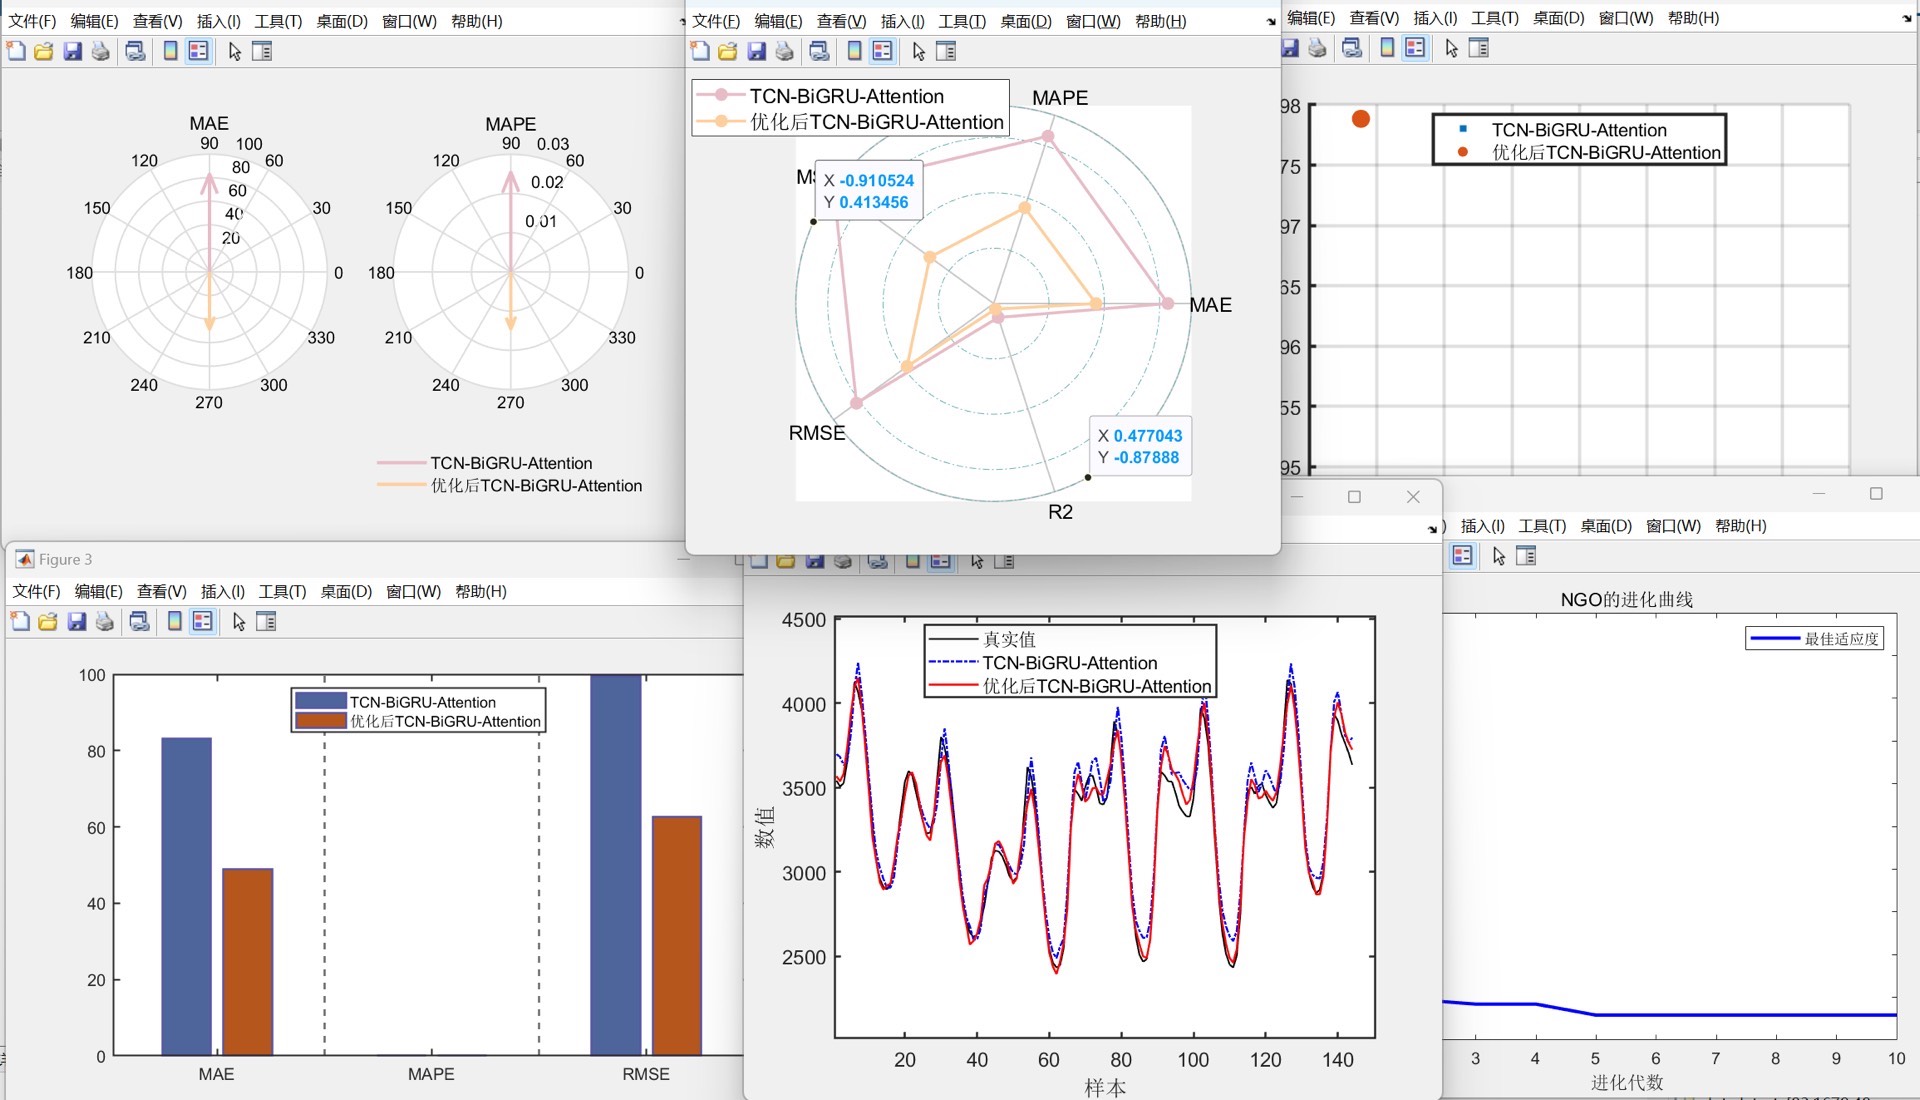
Task: Click data tip showing X -0.910524
Action: tap(868, 191)
